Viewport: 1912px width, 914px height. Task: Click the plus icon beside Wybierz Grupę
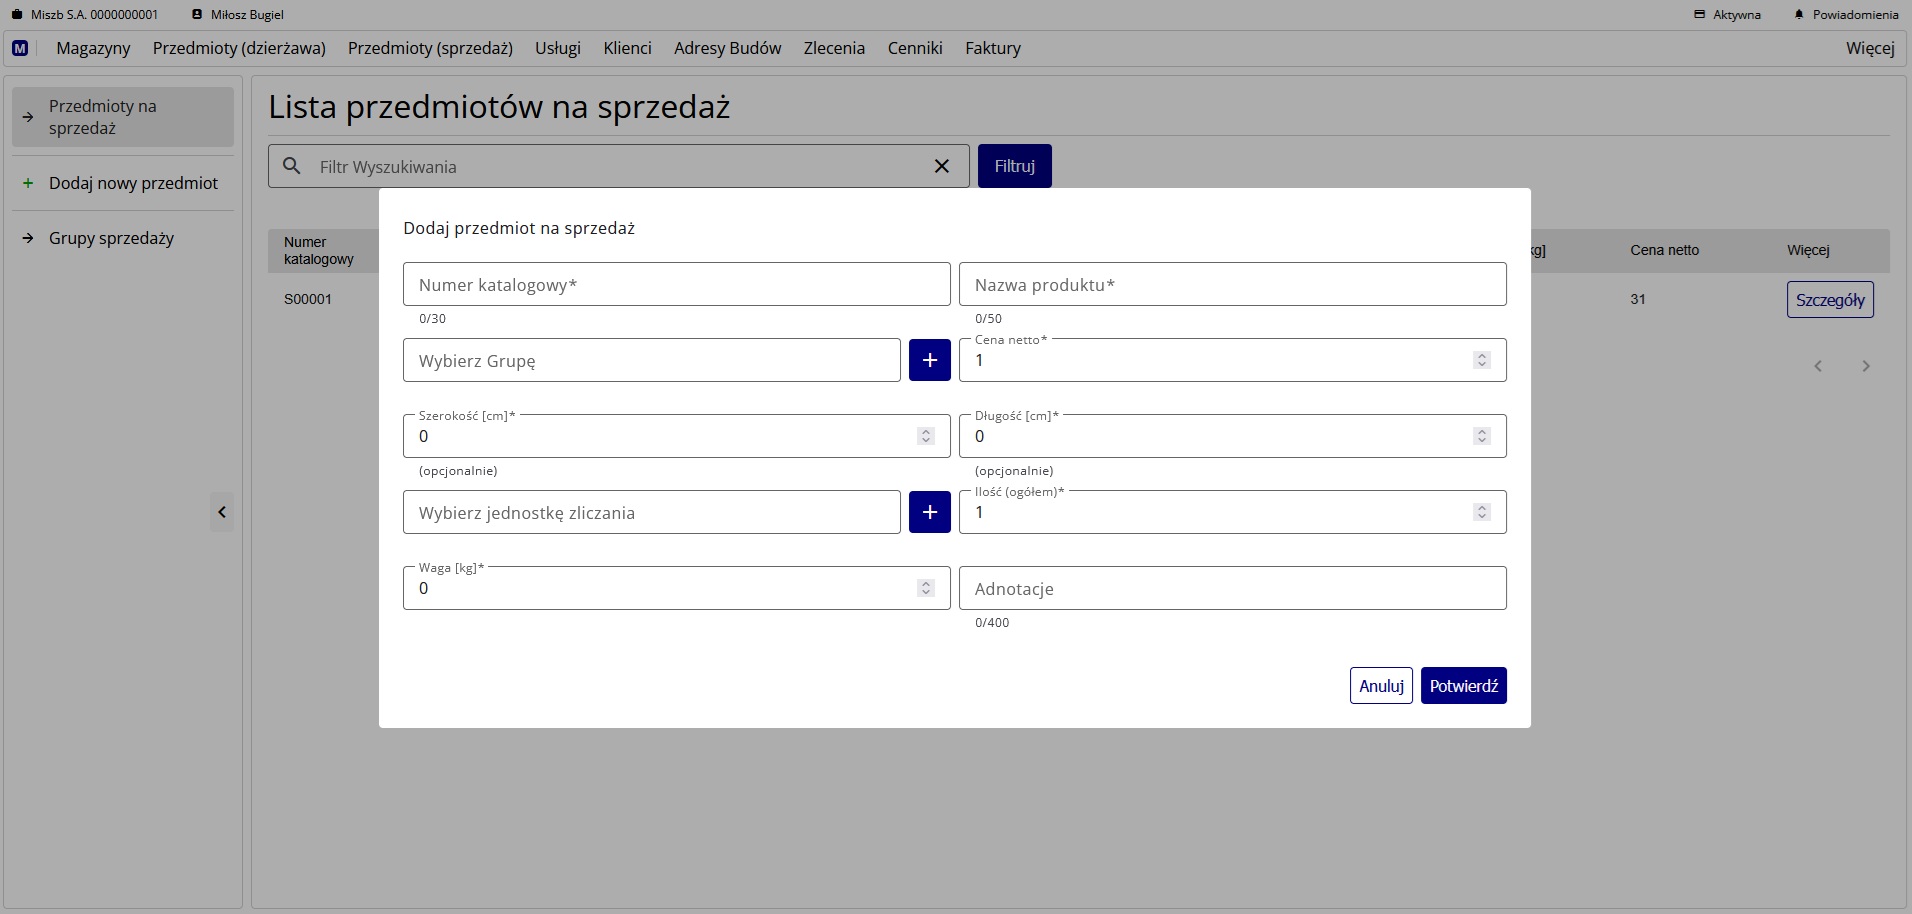[x=929, y=360]
